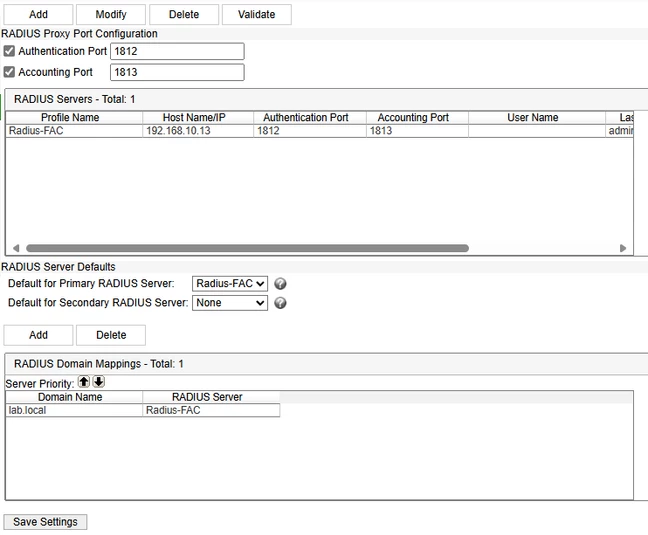Click the left scroll arrow of servers table
The image size is (648, 535).
(x=16, y=248)
